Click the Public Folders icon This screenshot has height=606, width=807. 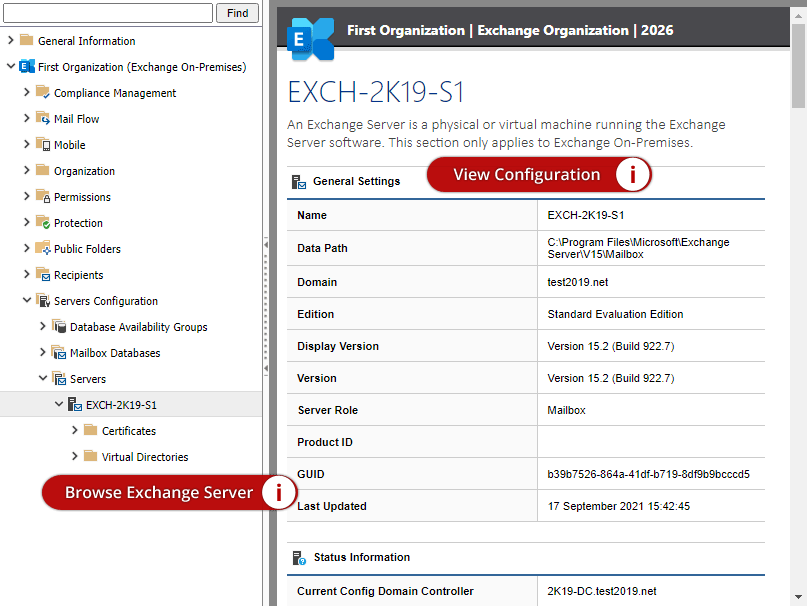[x=43, y=248]
